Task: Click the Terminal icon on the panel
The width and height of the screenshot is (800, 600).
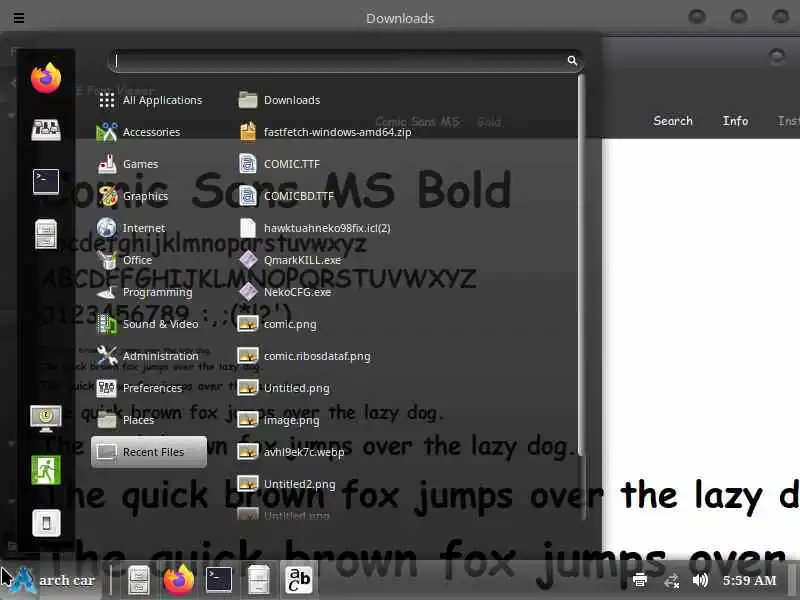Action: coord(219,580)
